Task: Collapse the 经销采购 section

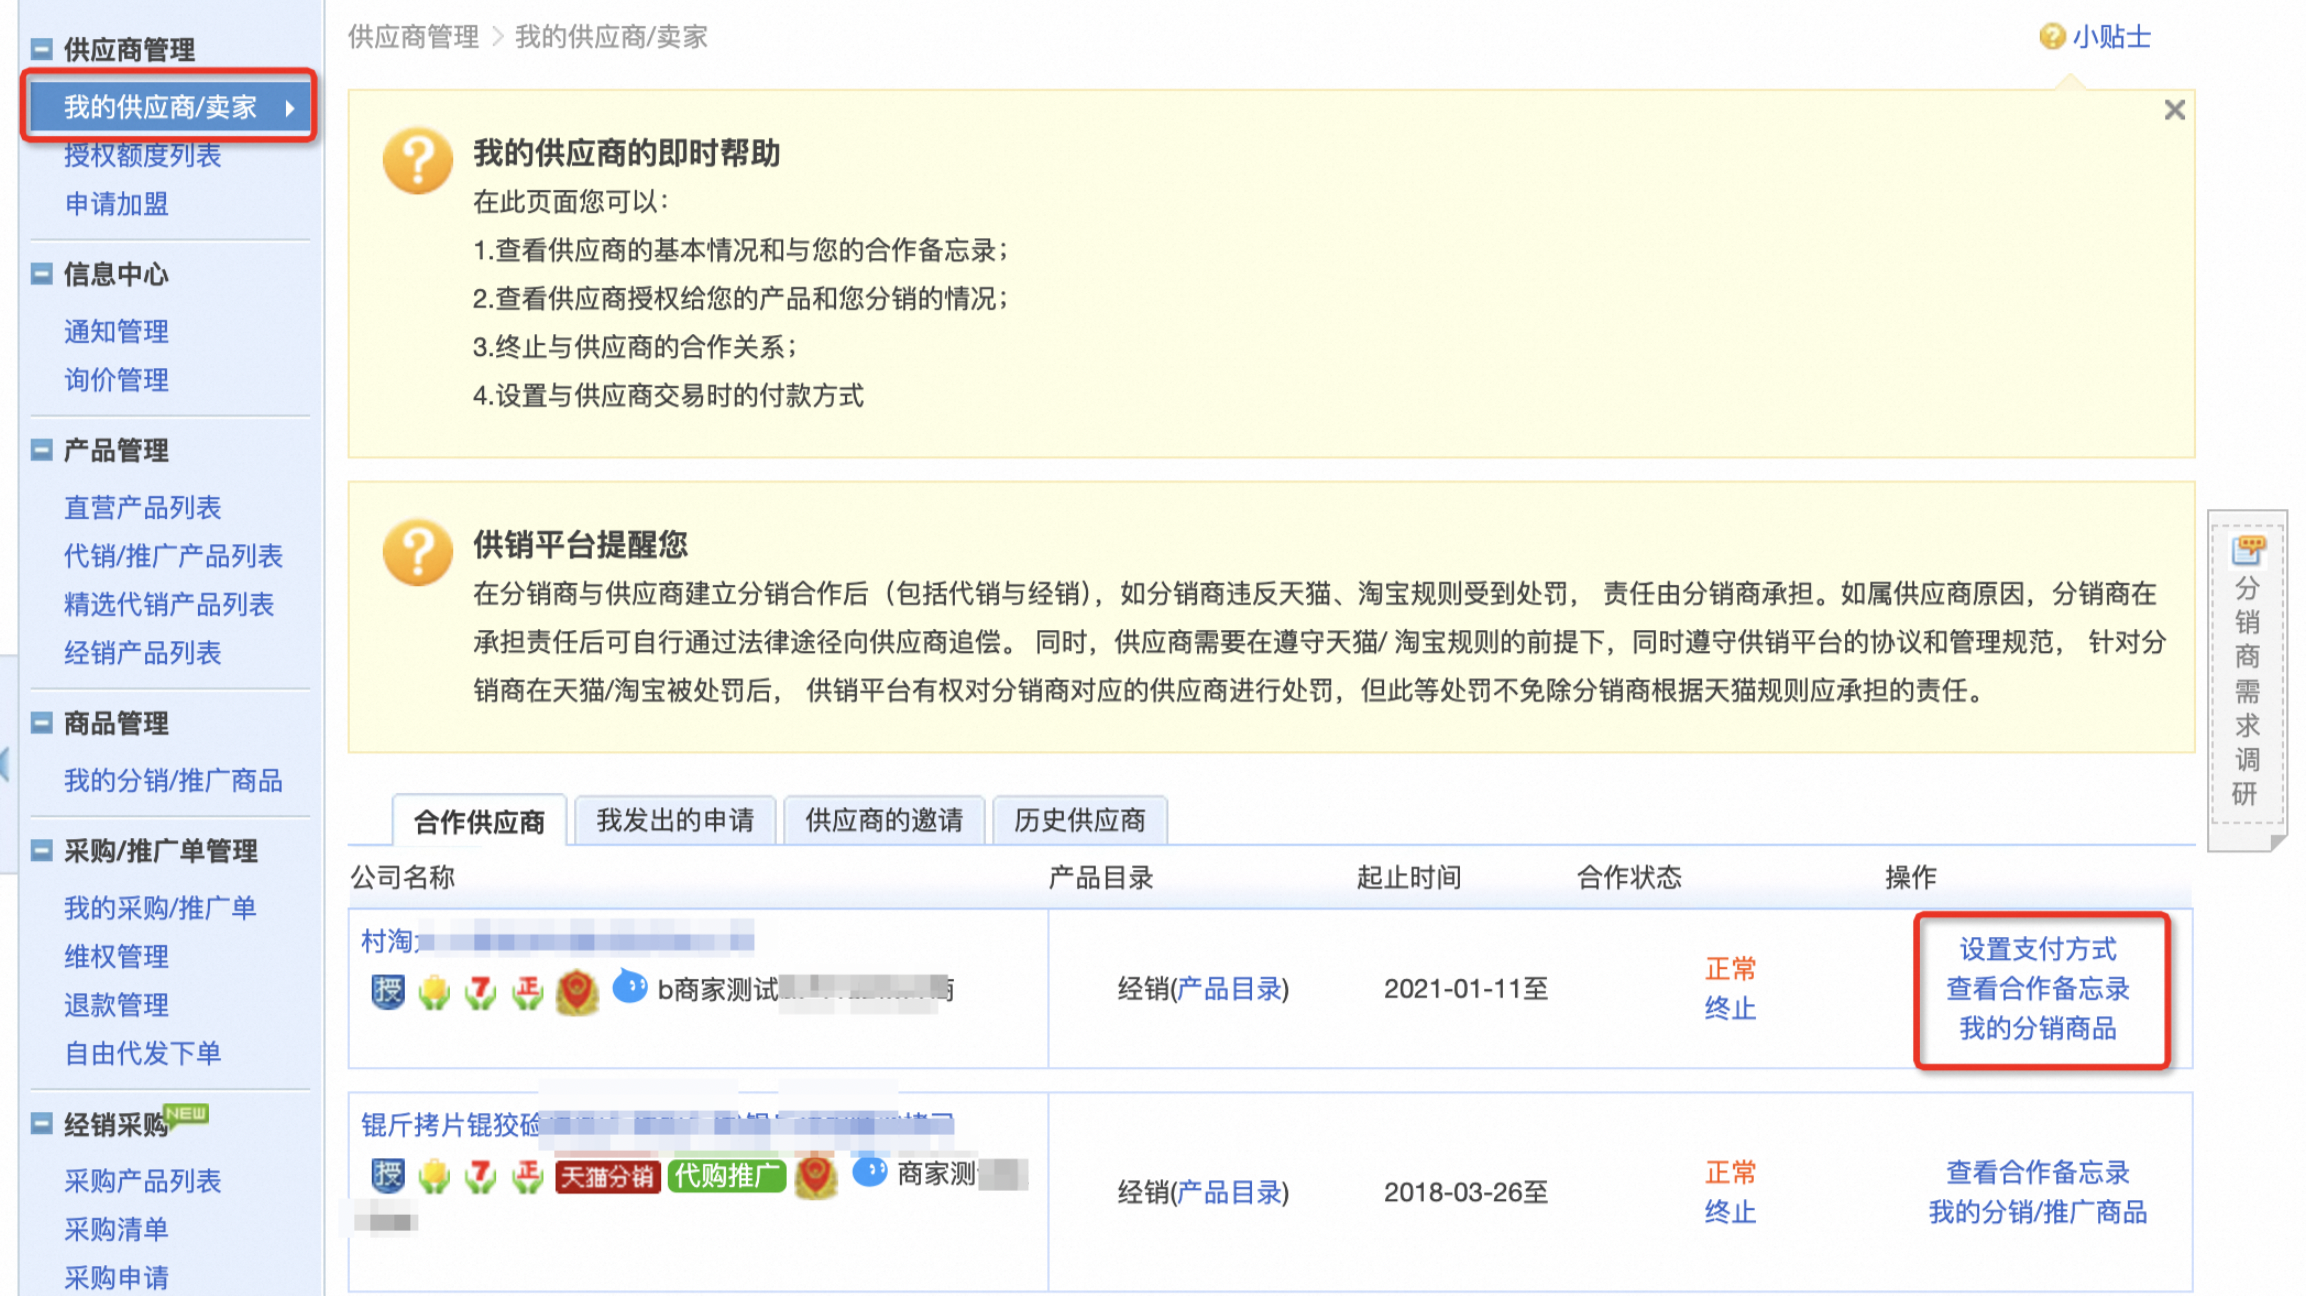Action: point(42,1123)
